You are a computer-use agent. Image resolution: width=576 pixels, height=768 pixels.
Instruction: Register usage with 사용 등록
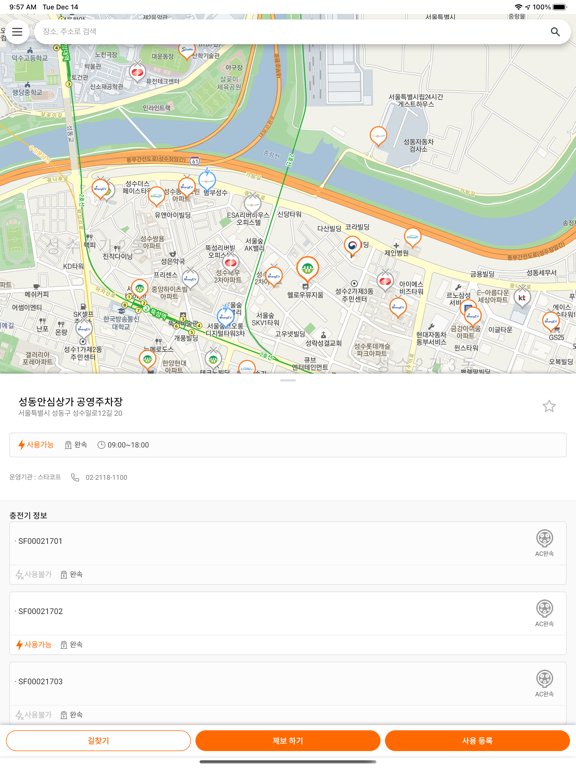tap(478, 741)
